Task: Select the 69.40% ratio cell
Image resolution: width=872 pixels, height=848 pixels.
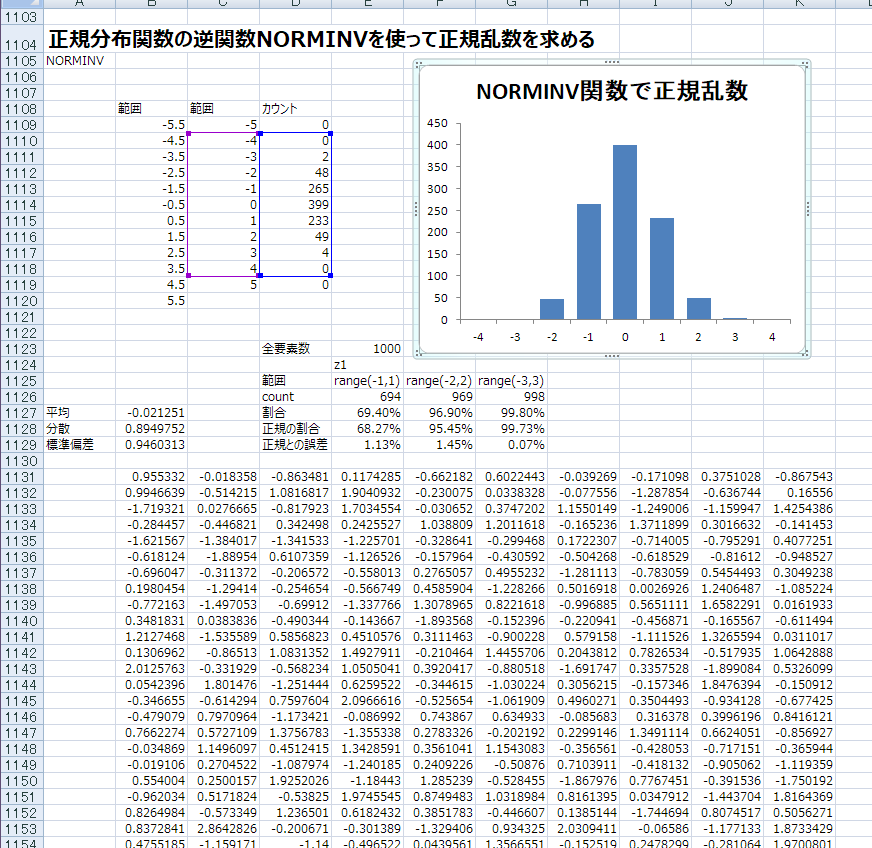Action: pos(368,413)
